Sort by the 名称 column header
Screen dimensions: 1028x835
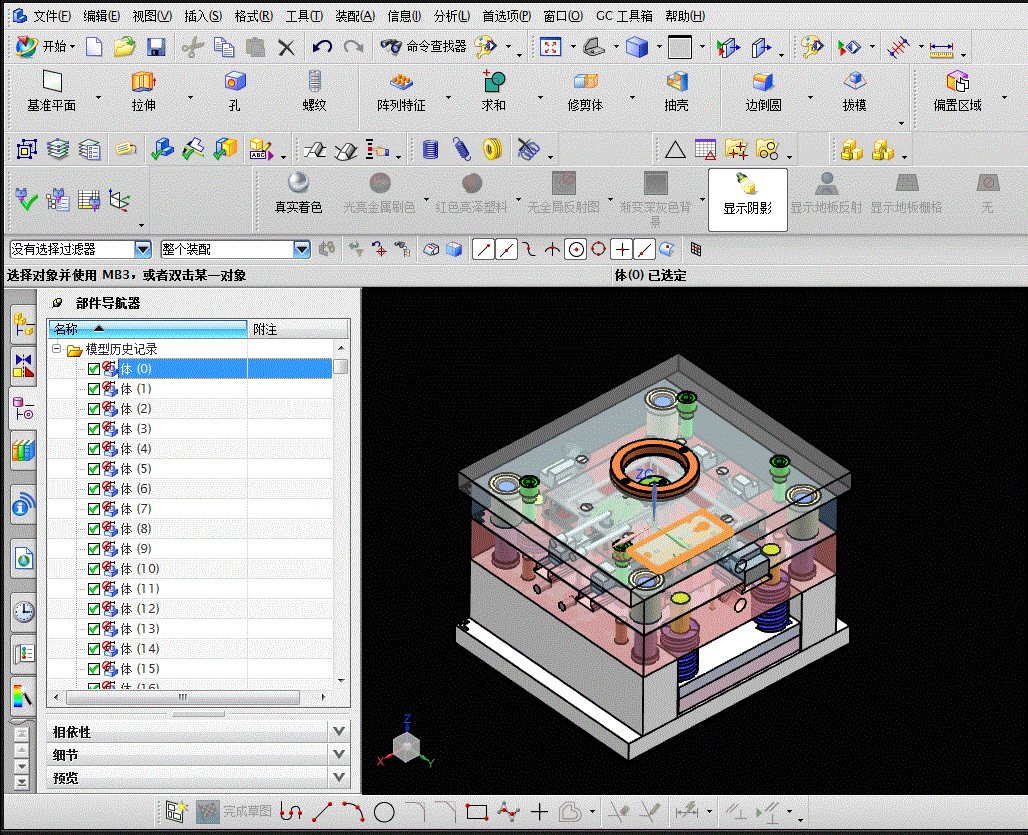tap(148, 328)
